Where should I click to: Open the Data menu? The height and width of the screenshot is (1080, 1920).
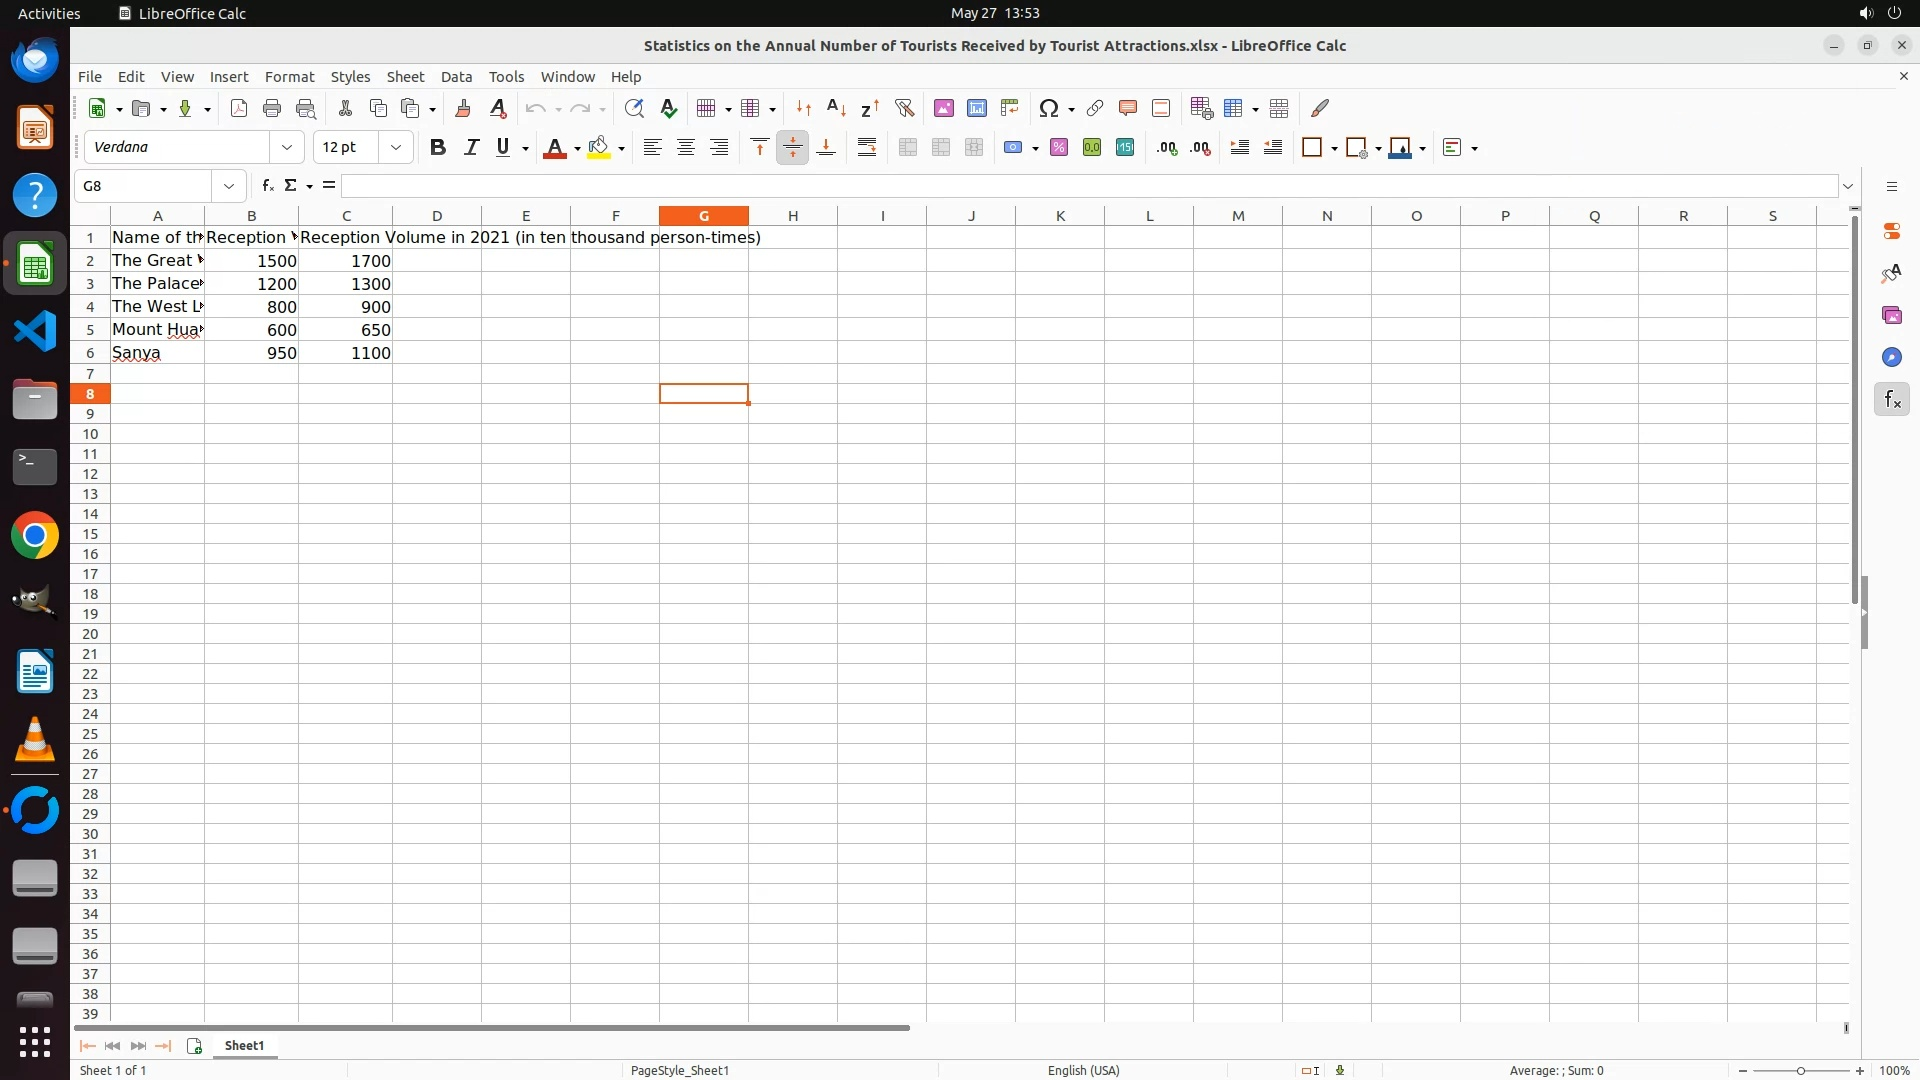456,77
